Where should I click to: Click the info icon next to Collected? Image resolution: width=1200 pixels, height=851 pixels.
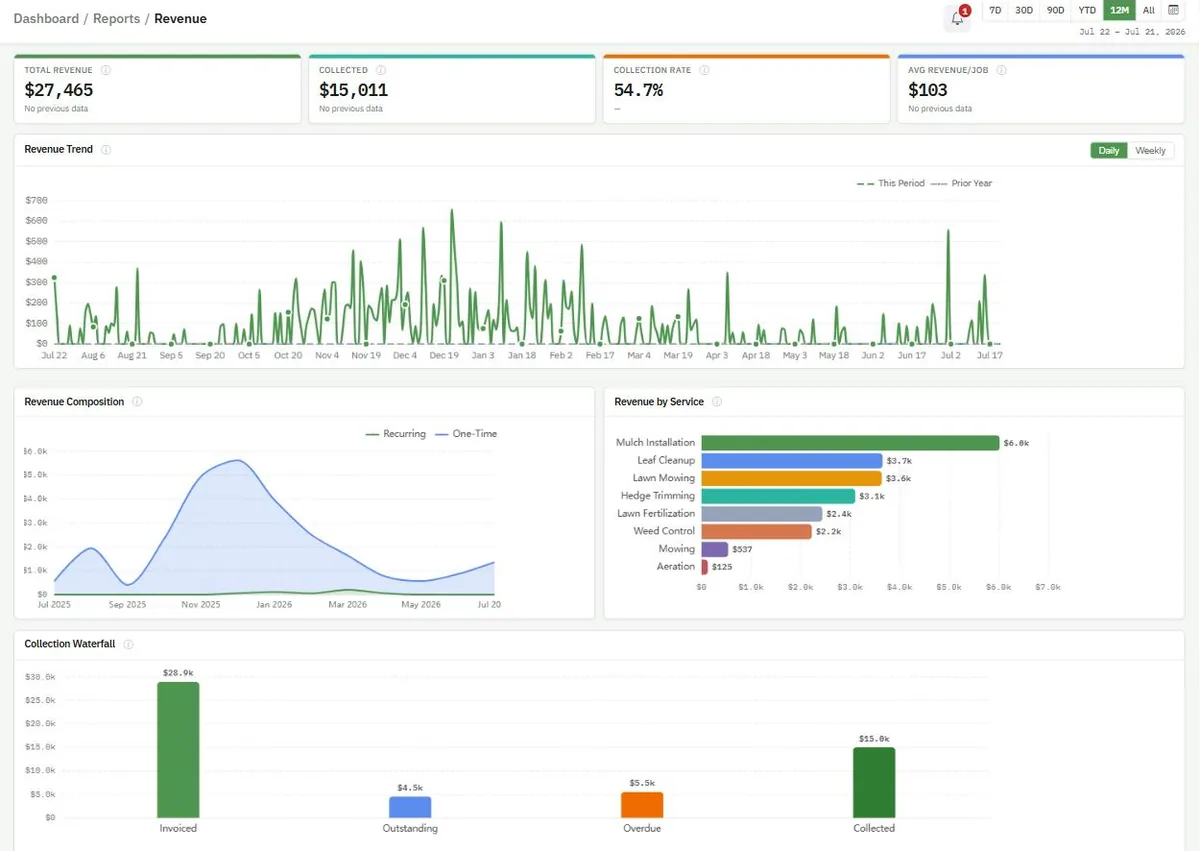pos(382,71)
